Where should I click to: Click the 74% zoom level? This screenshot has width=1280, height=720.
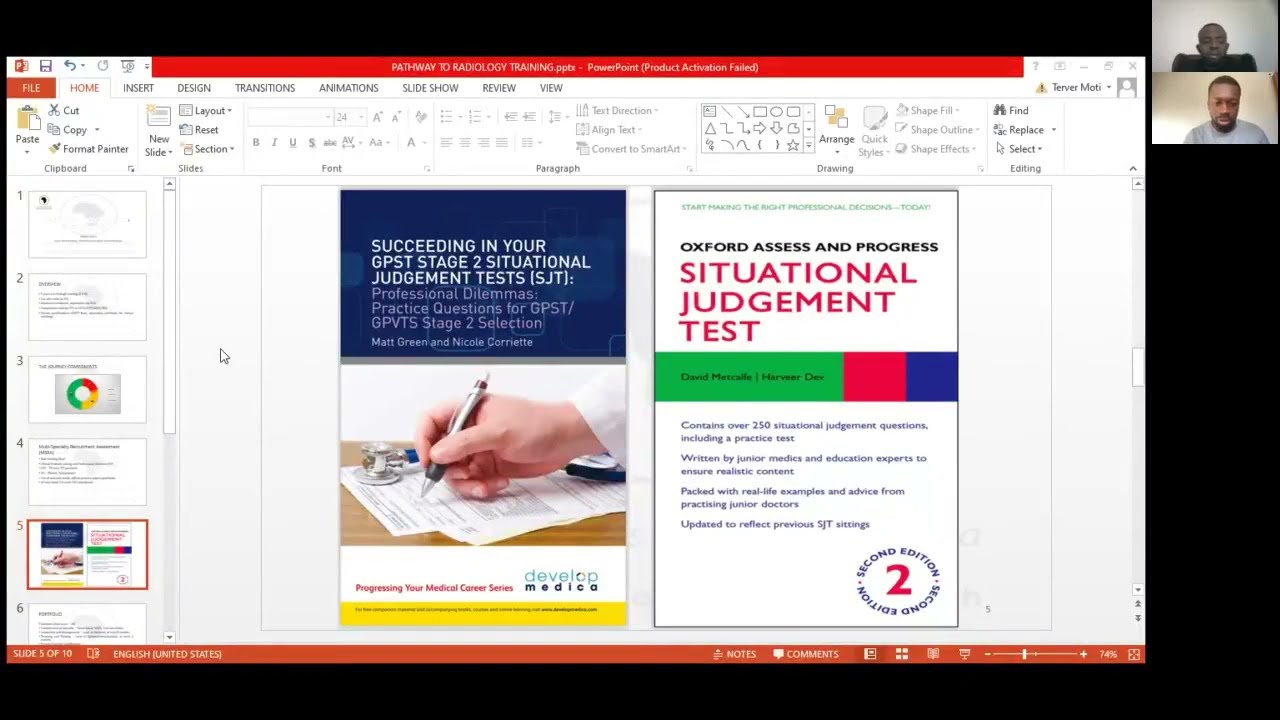tap(1108, 654)
